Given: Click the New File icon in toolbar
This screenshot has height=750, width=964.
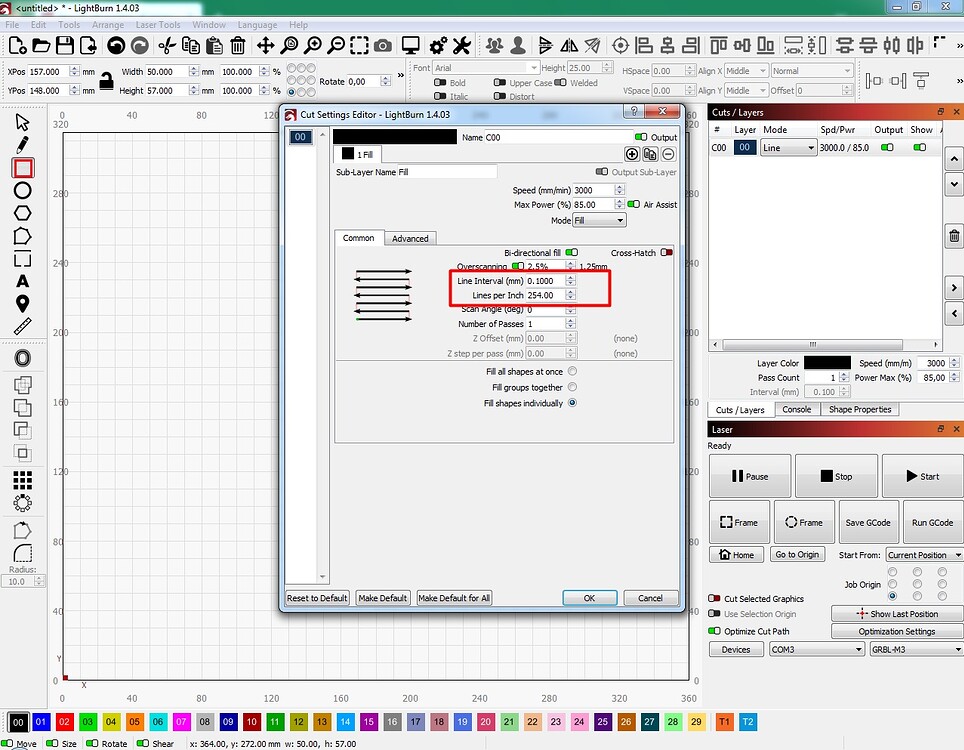Looking at the screenshot, I should [17, 45].
